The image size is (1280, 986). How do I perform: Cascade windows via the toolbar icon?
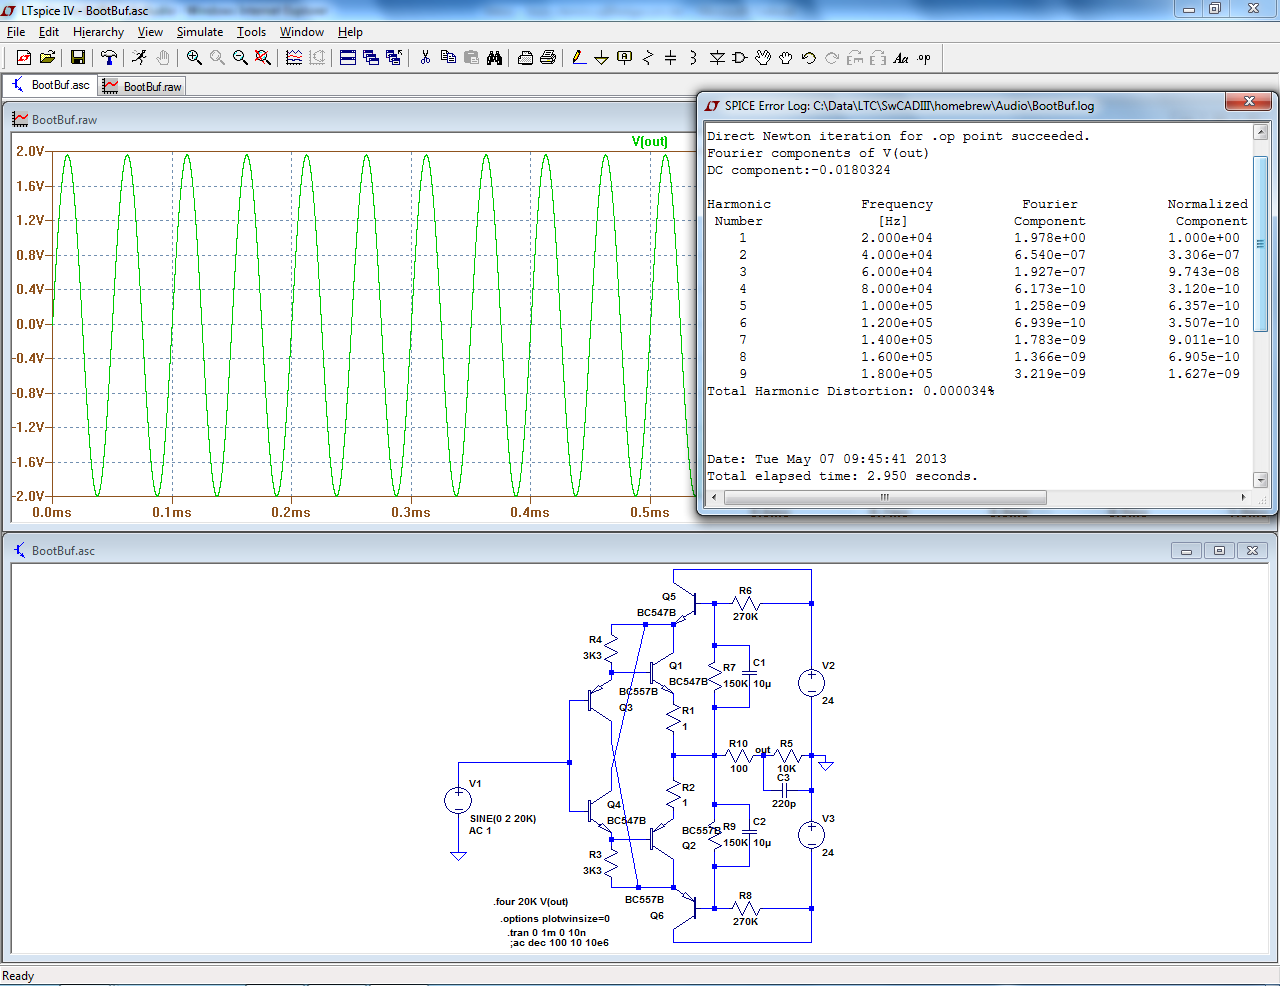[x=371, y=58]
